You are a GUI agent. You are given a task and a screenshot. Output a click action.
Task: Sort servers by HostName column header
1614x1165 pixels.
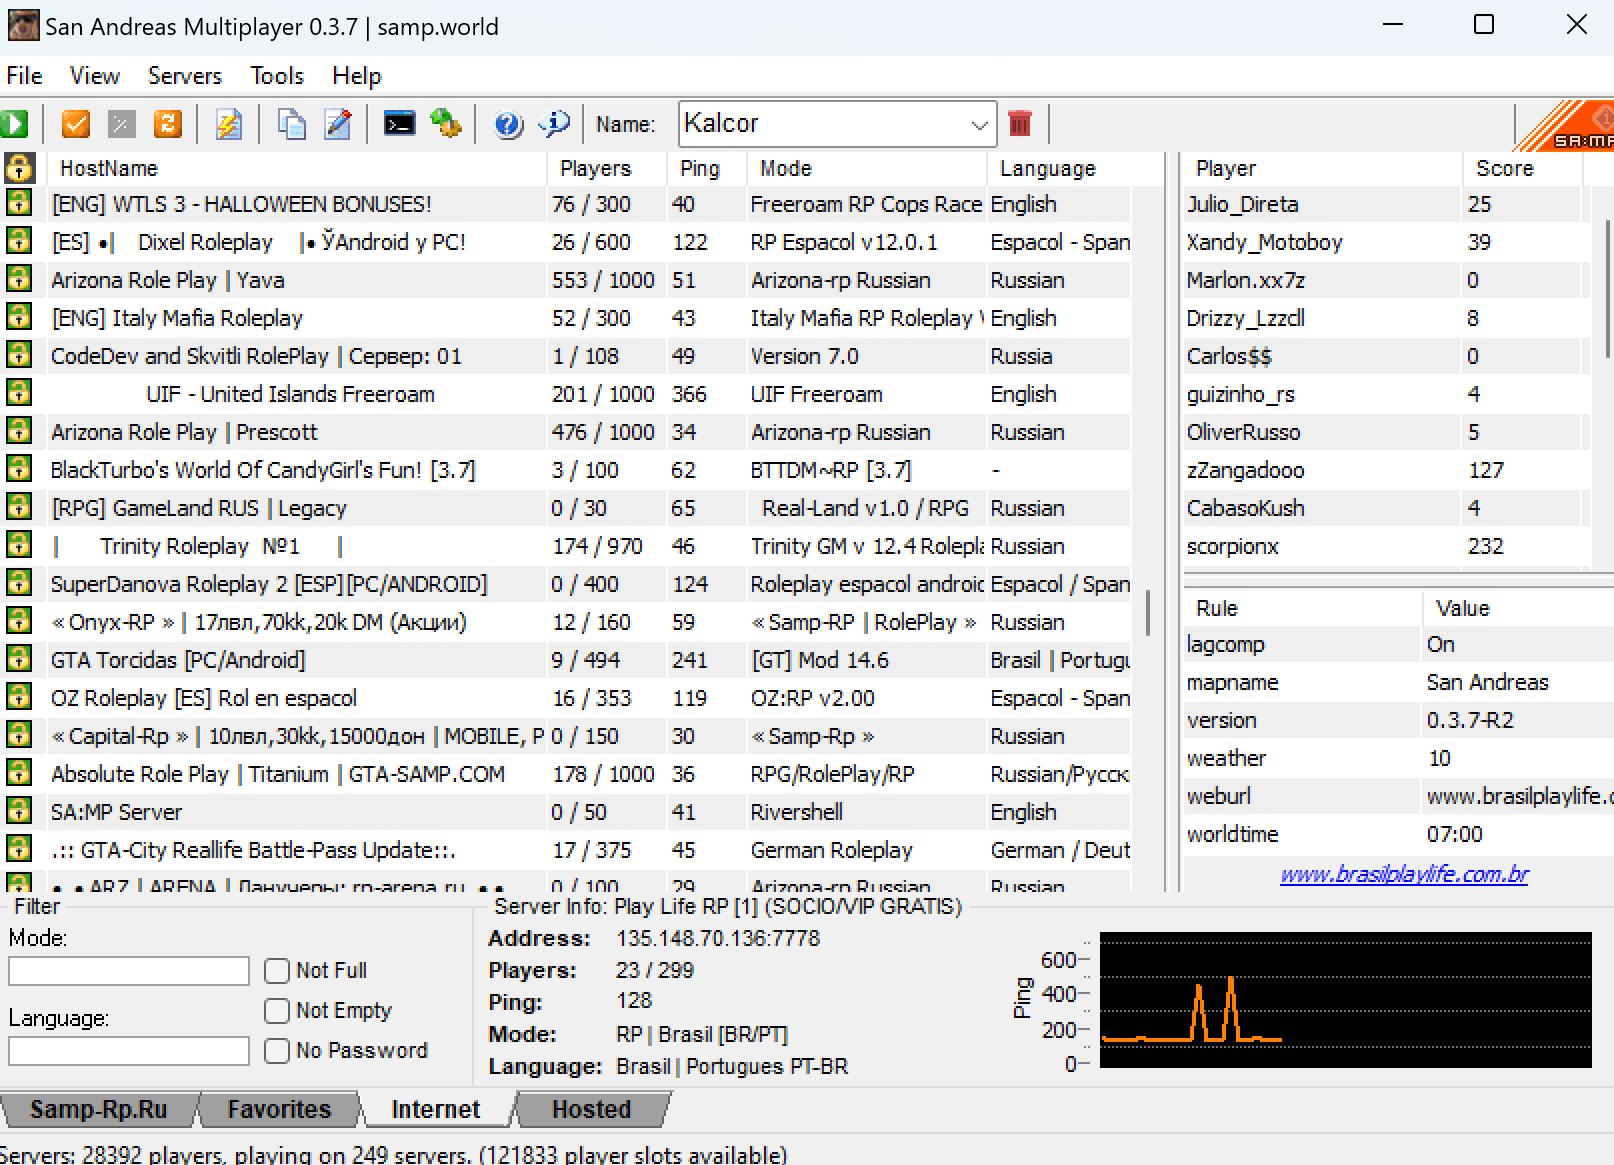pos(297,169)
